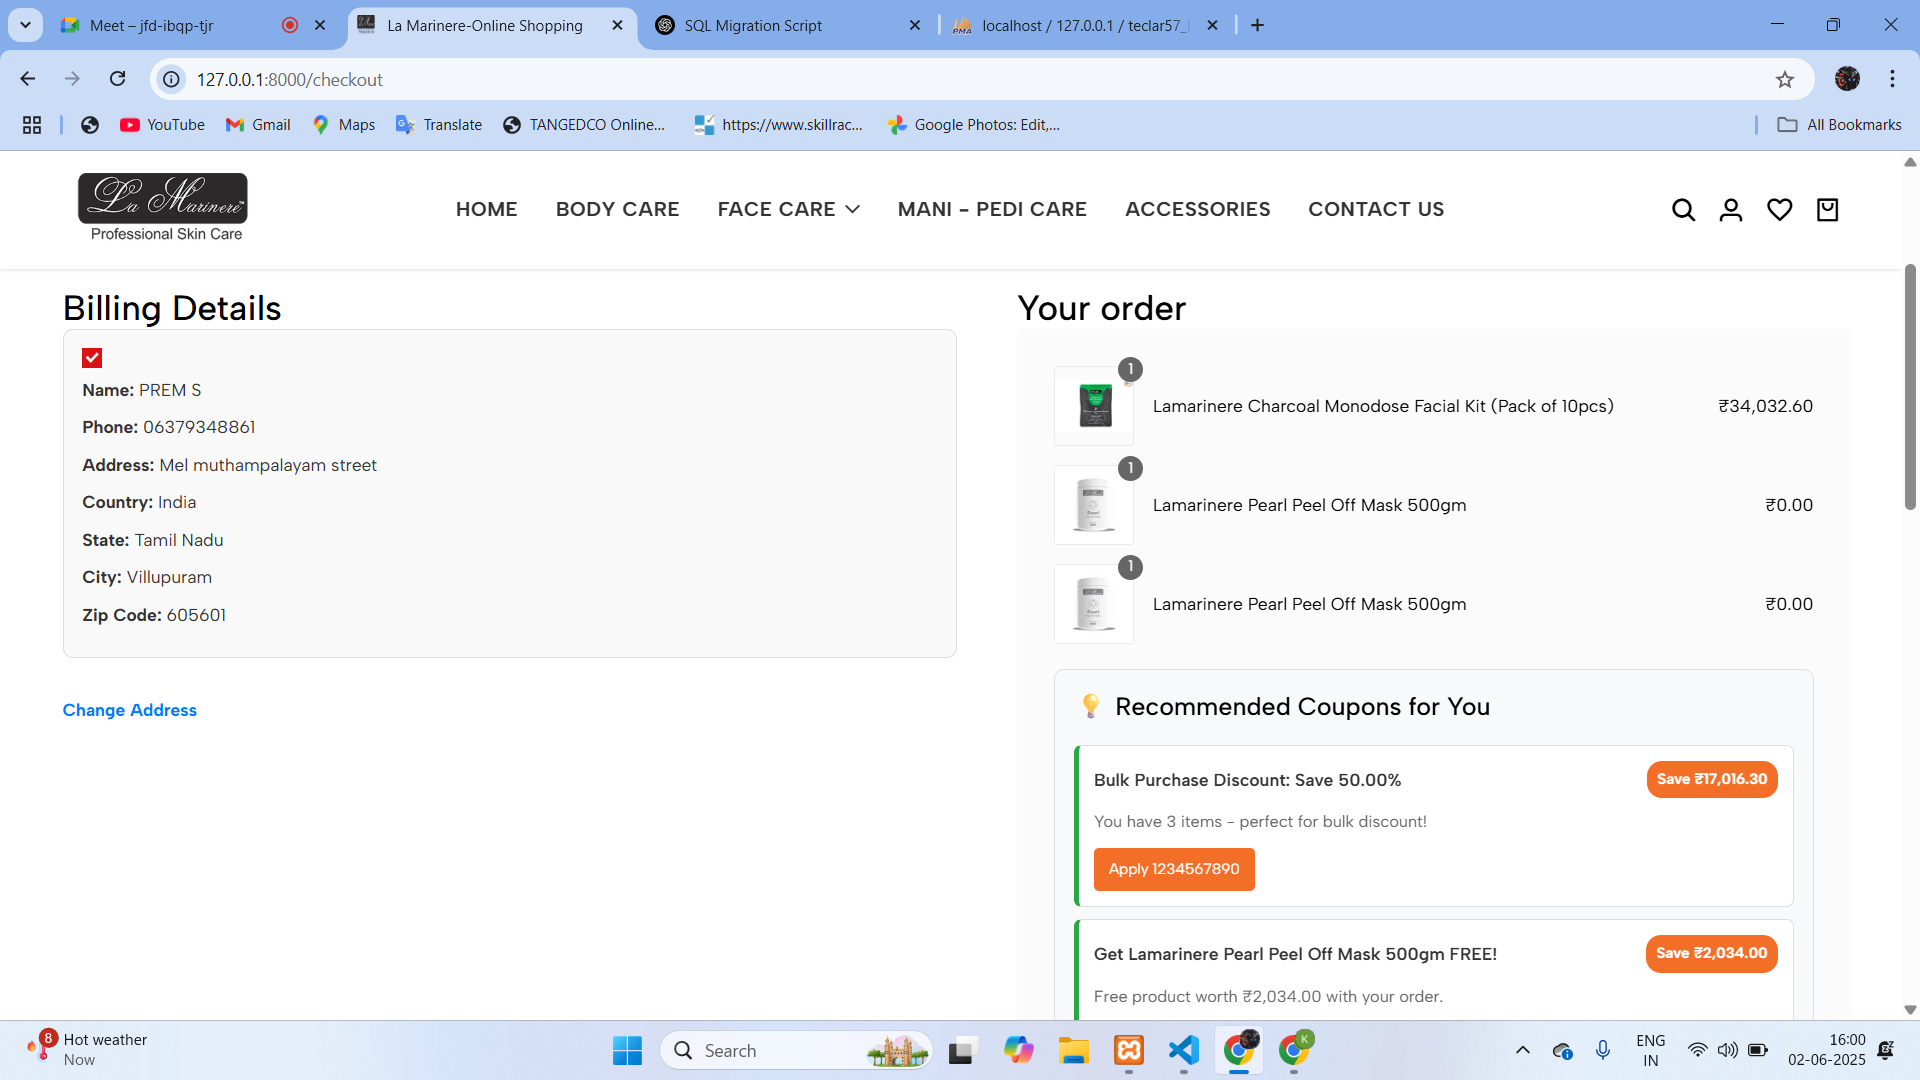Viewport: 1920px width, 1080px height.
Task: Select the Lamarinere Charcoal Monodose Facial Kit name
Action: (x=1383, y=406)
